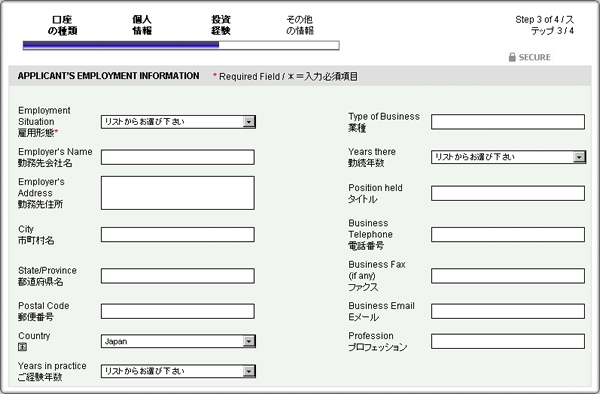Click the Step 3 of 4 text

[544, 25]
